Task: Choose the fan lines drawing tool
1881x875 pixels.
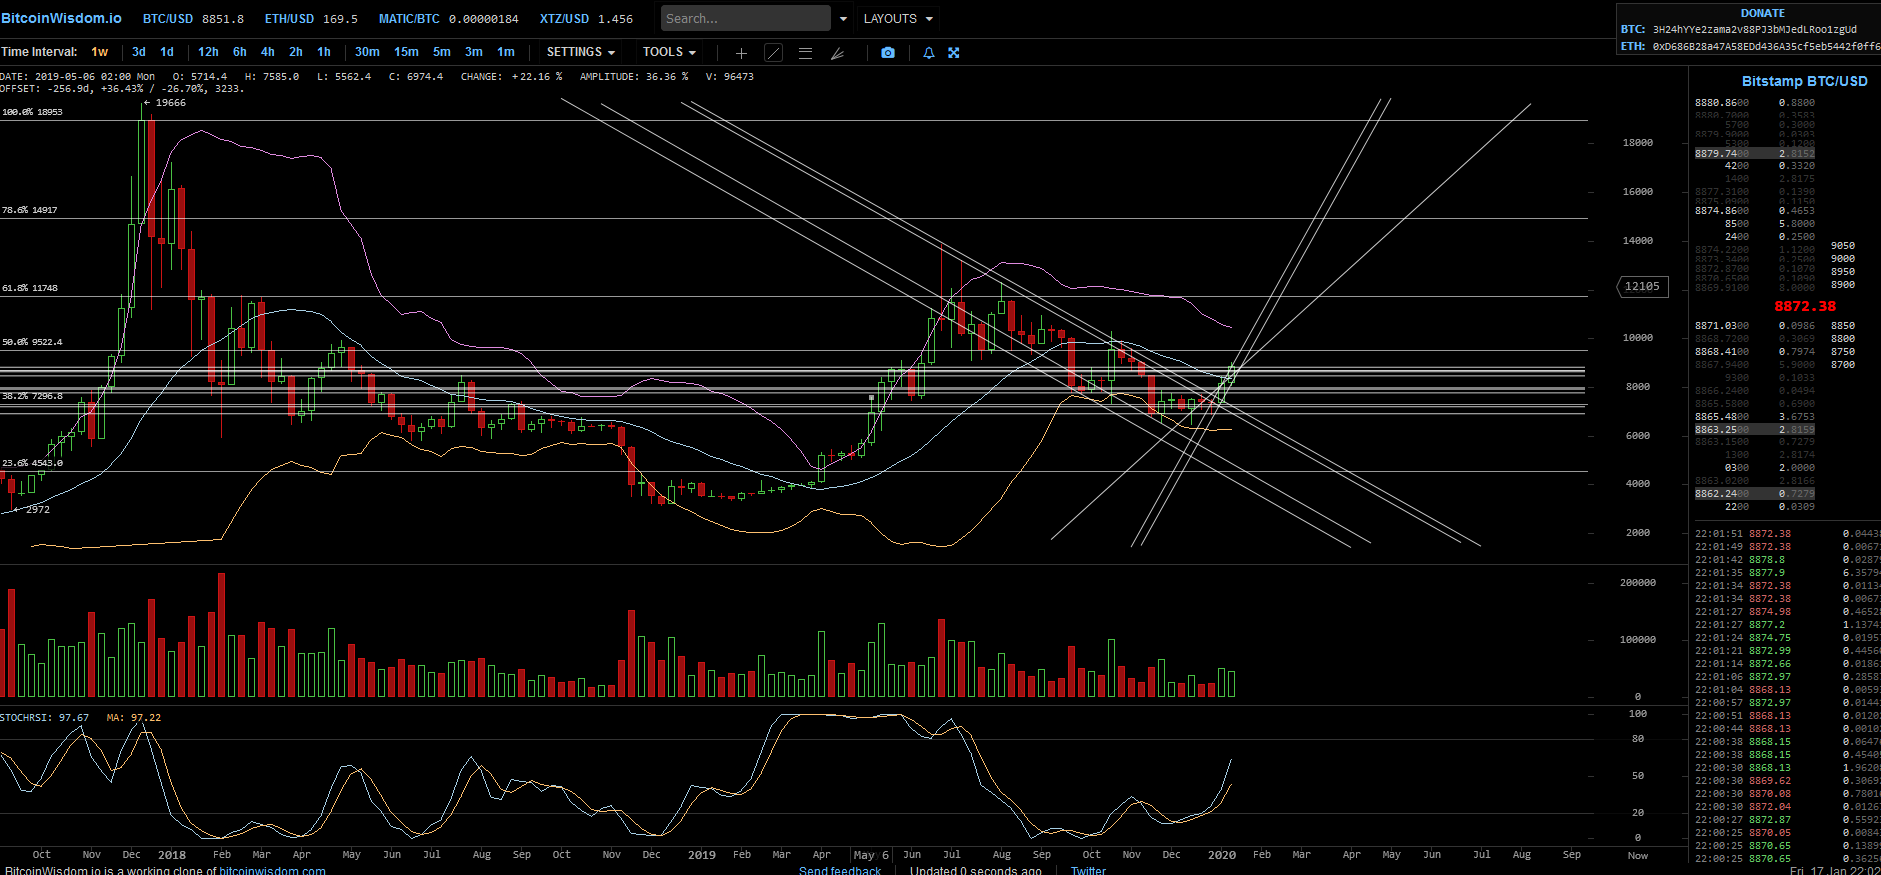Action: (x=837, y=53)
